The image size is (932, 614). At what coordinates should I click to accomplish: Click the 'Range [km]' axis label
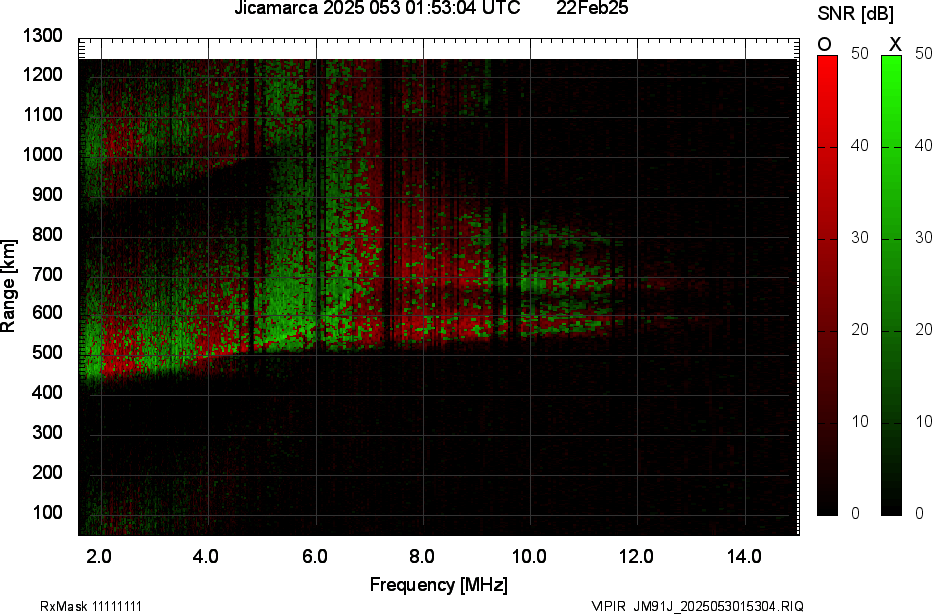point(8,286)
